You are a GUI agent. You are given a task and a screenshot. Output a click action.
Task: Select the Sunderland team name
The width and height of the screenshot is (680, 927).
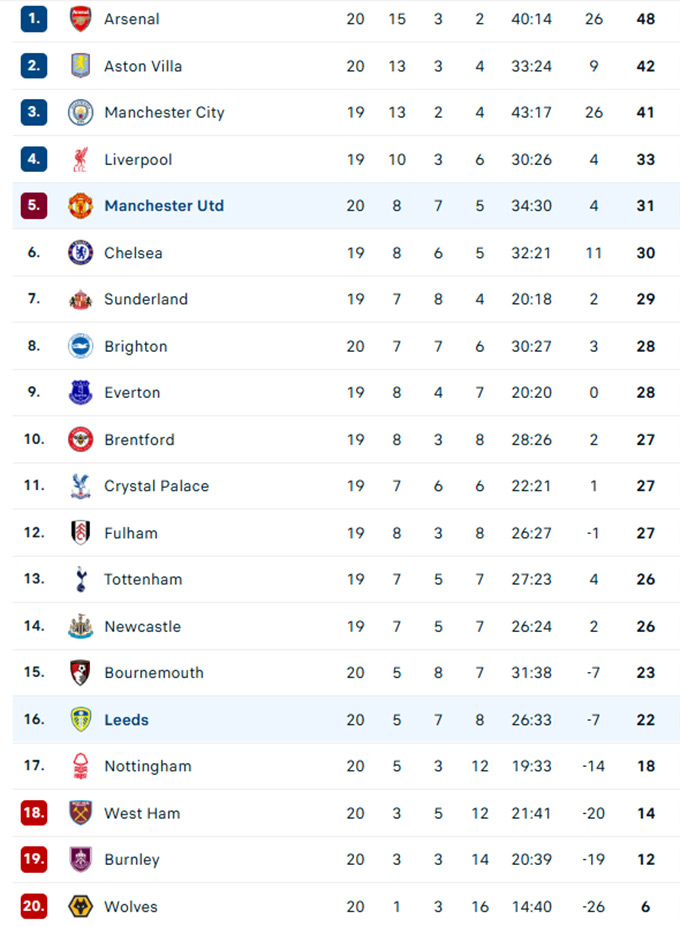(x=146, y=299)
